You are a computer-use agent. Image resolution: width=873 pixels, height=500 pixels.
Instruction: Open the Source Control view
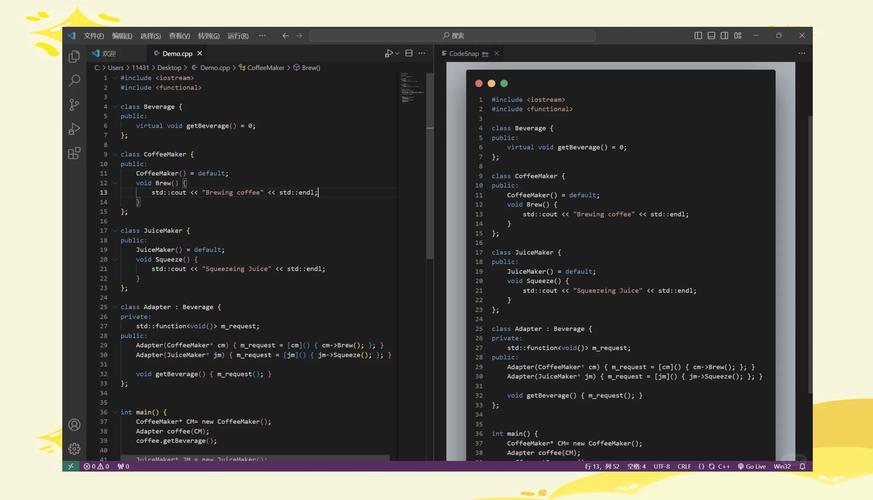click(74, 104)
